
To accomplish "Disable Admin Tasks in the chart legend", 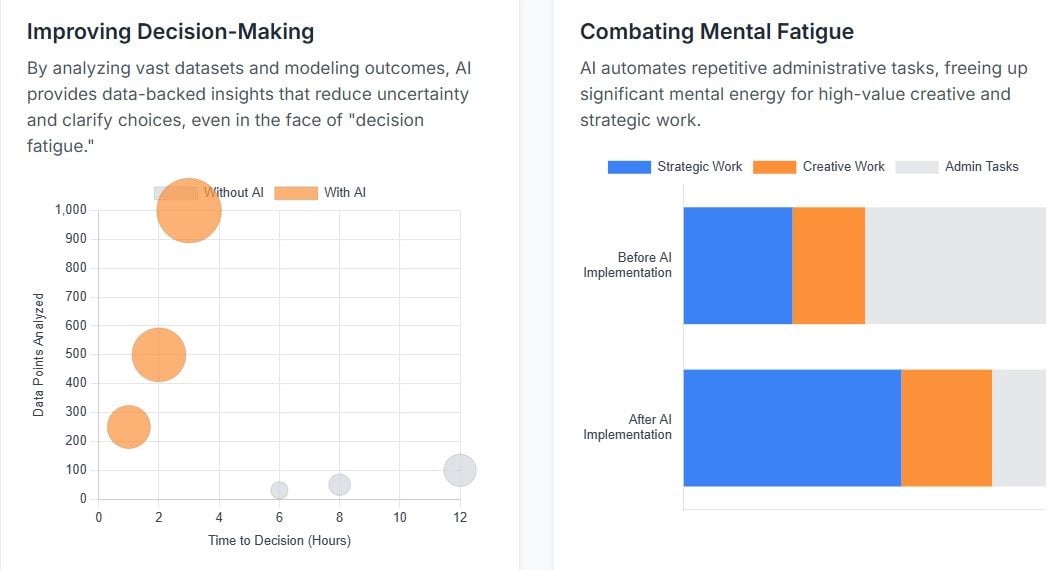I will point(981,167).
